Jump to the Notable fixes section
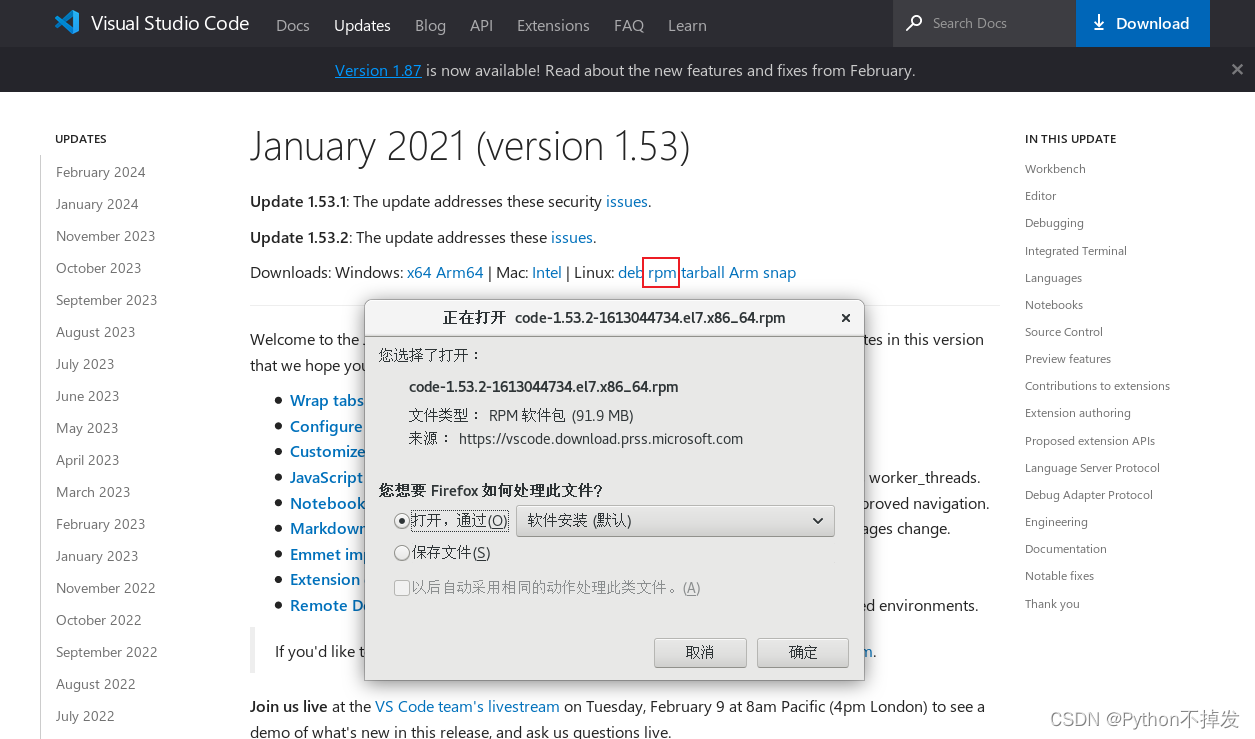The width and height of the screenshot is (1255, 739). tap(1059, 576)
